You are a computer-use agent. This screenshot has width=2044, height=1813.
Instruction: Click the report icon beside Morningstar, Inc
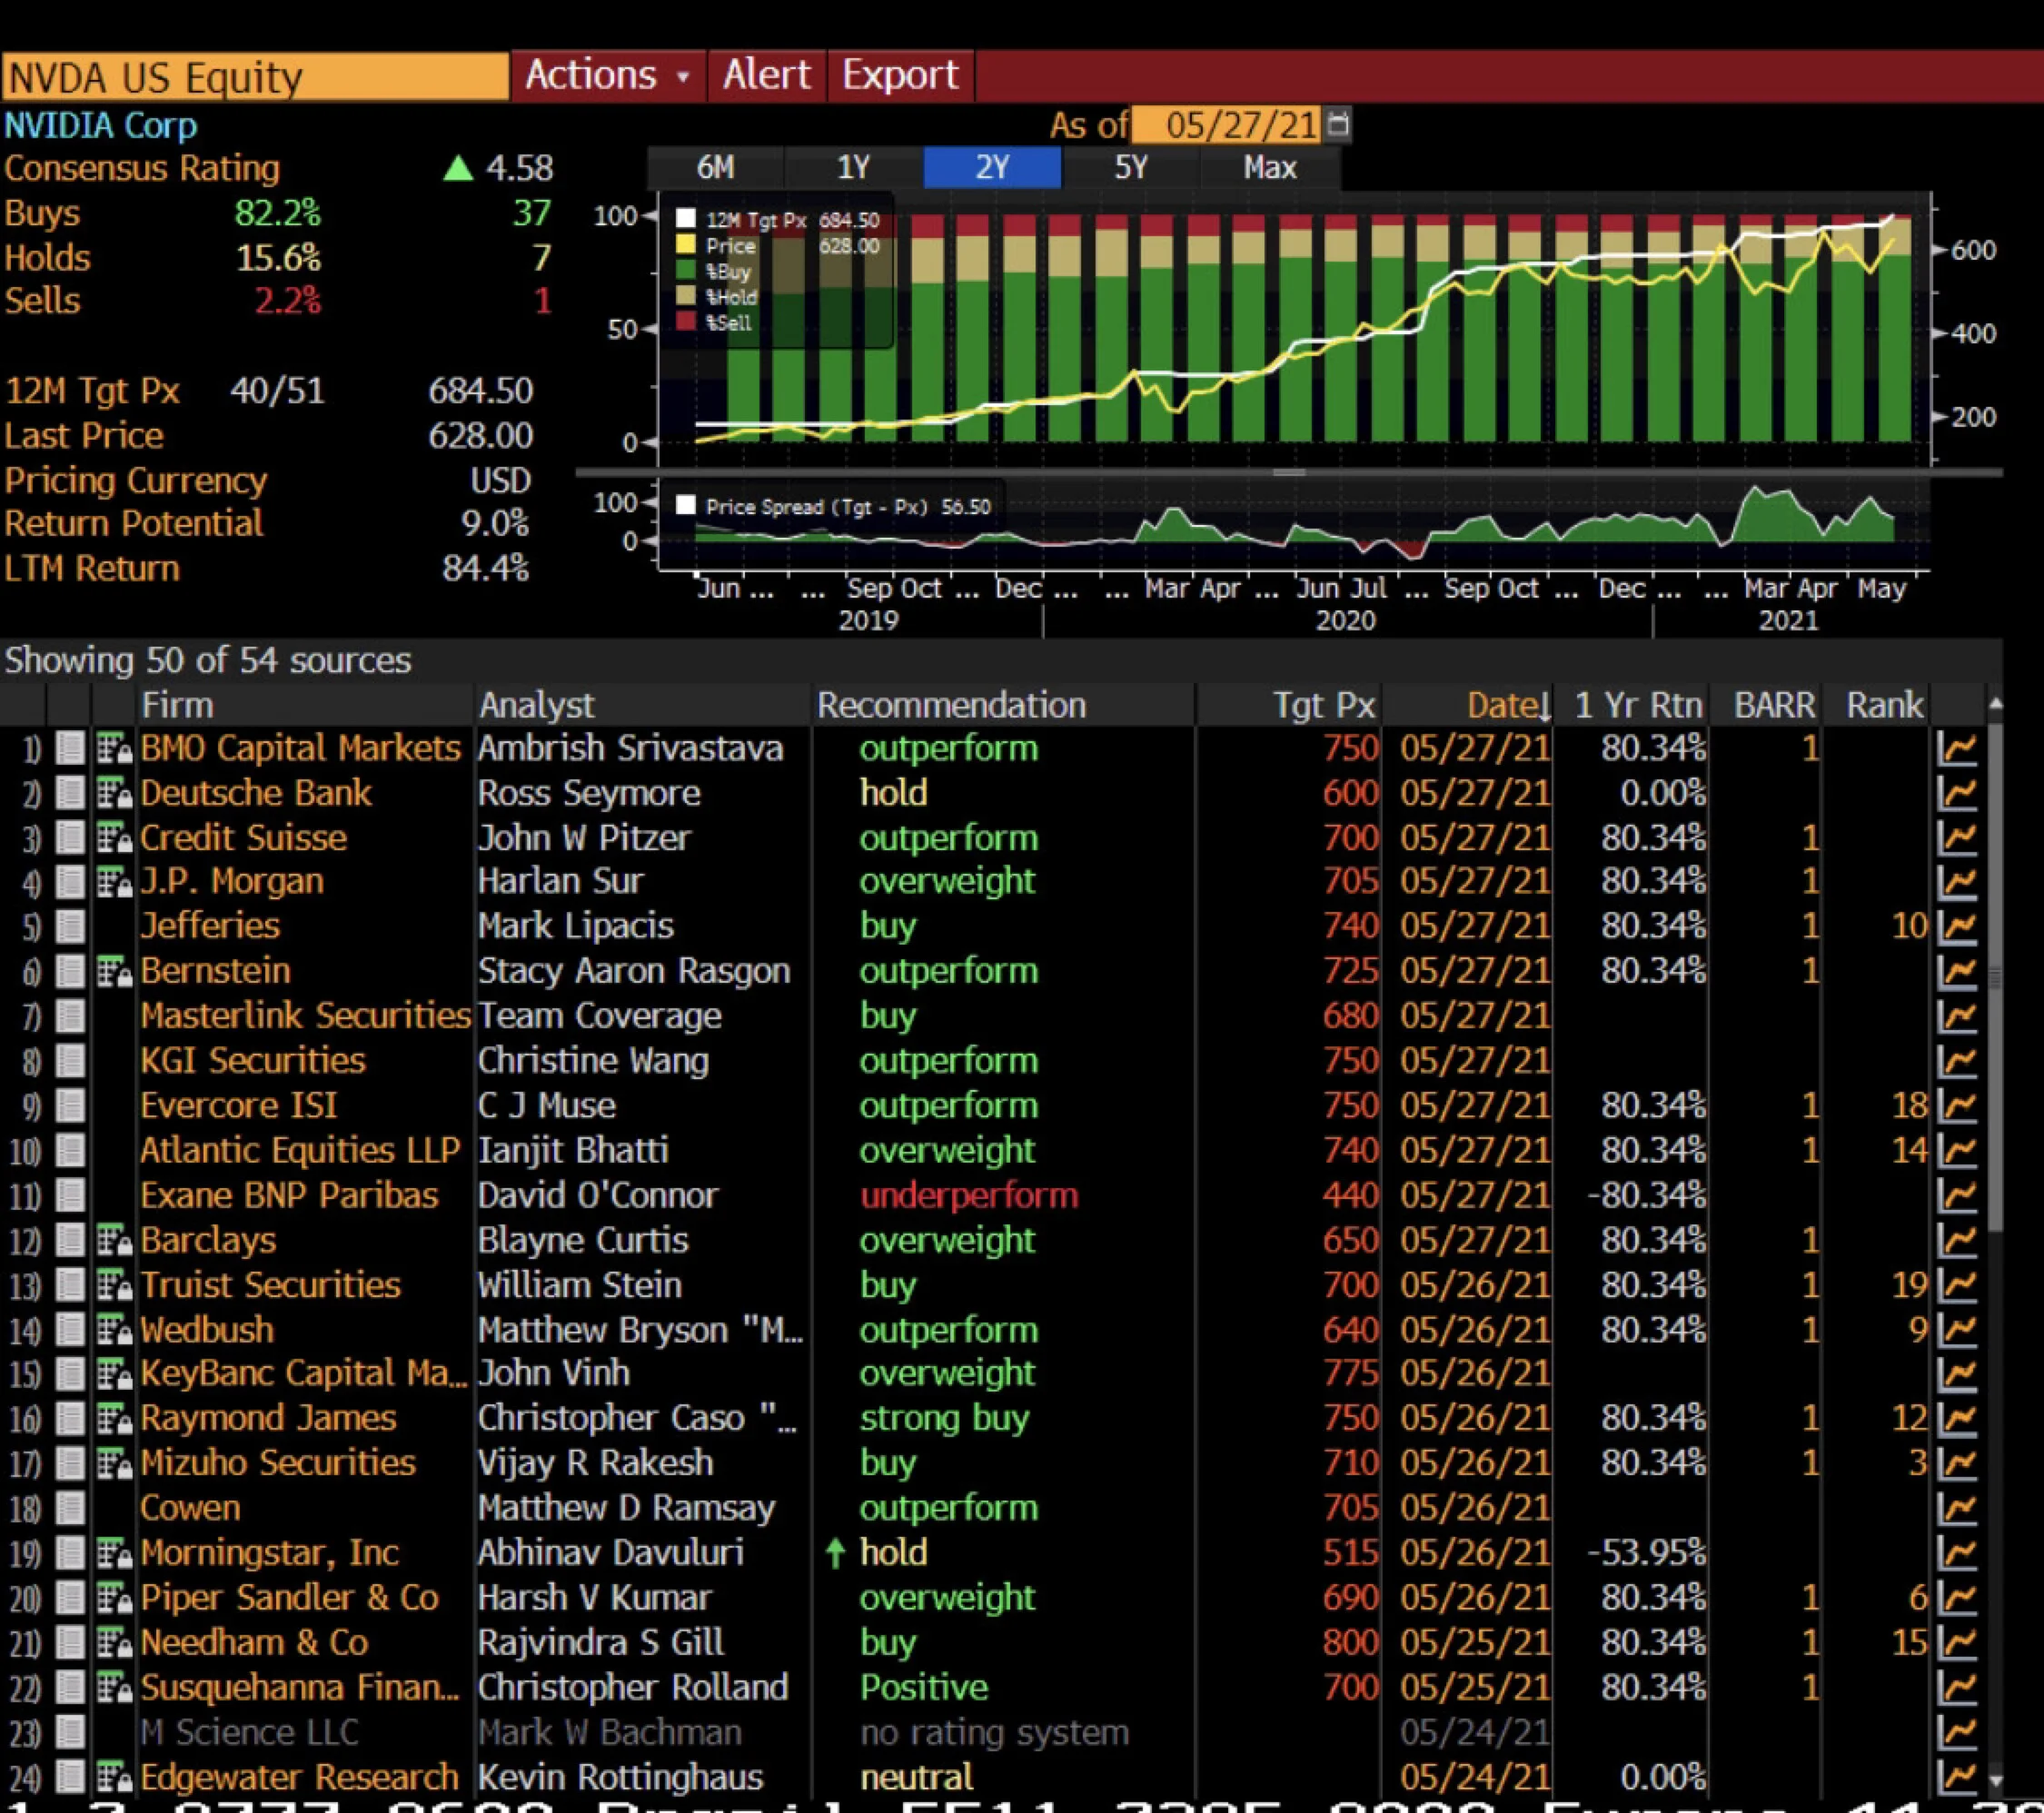(x=114, y=1553)
